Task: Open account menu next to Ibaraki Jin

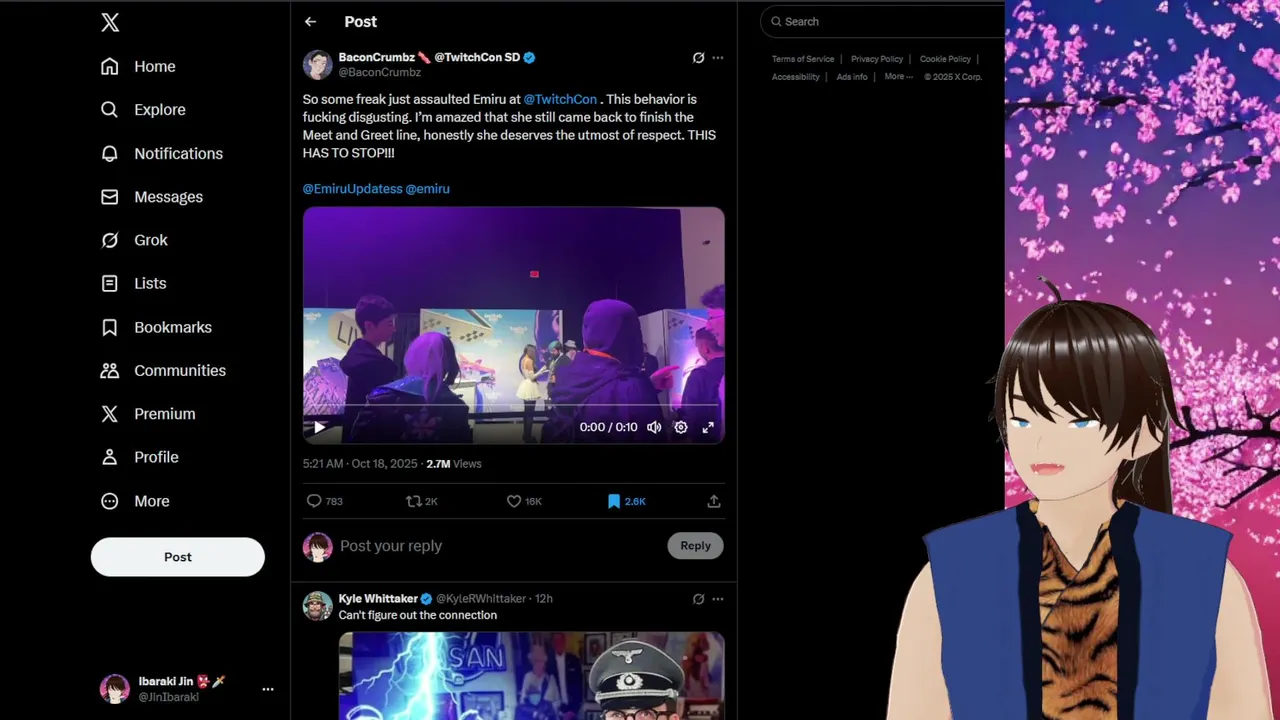Action: coord(267,689)
